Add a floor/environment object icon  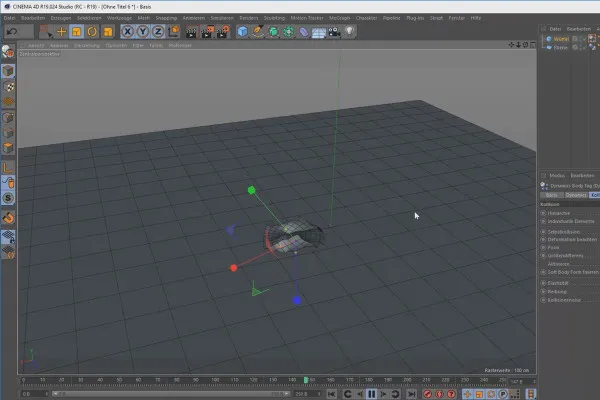point(319,33)
